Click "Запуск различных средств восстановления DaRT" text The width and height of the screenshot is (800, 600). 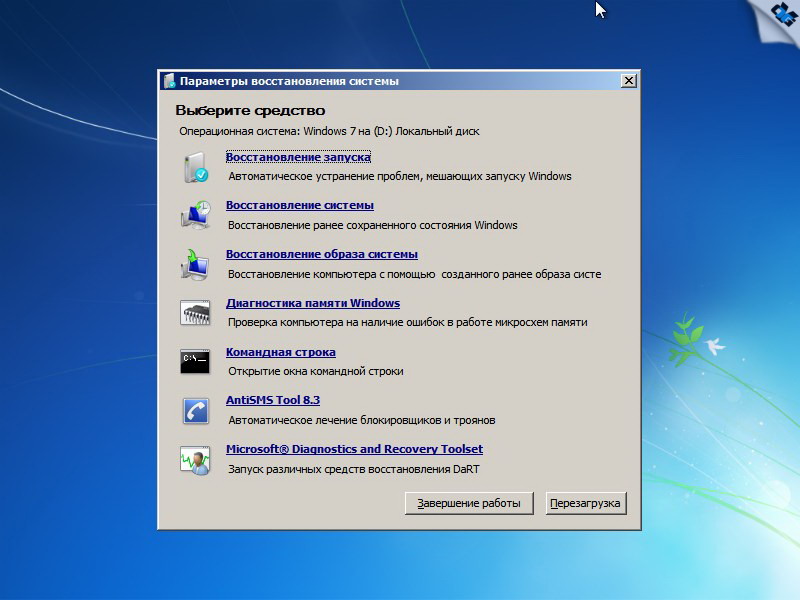coord(354,469)
